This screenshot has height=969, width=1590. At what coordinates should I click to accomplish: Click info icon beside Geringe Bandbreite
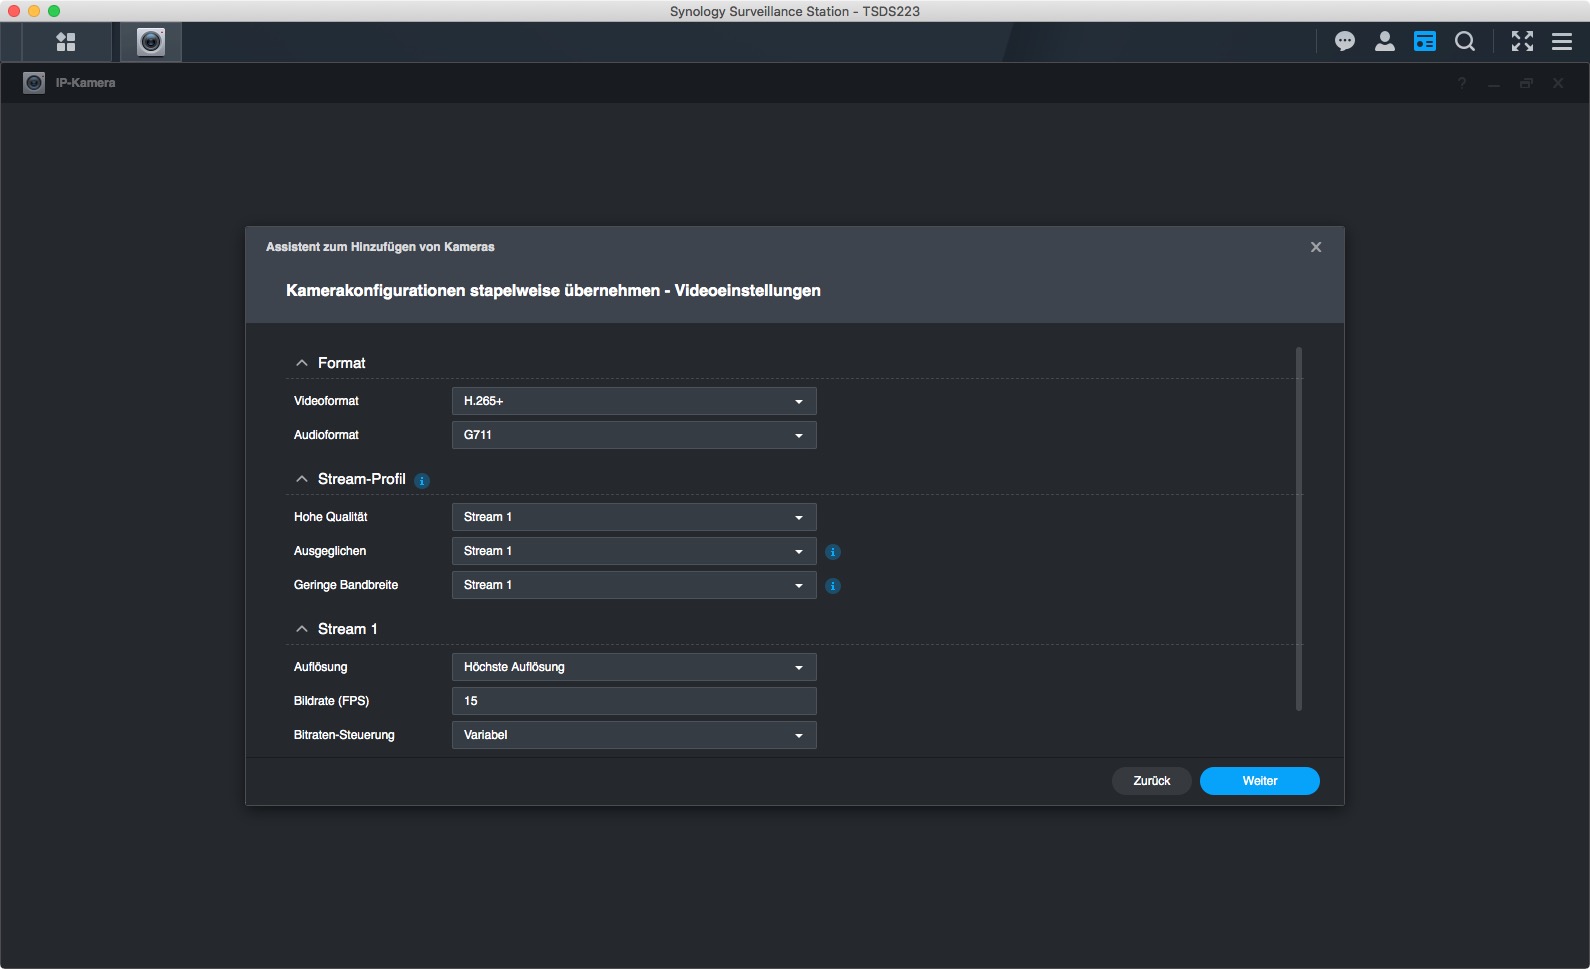pyautogui.click(x=833, y=586)
